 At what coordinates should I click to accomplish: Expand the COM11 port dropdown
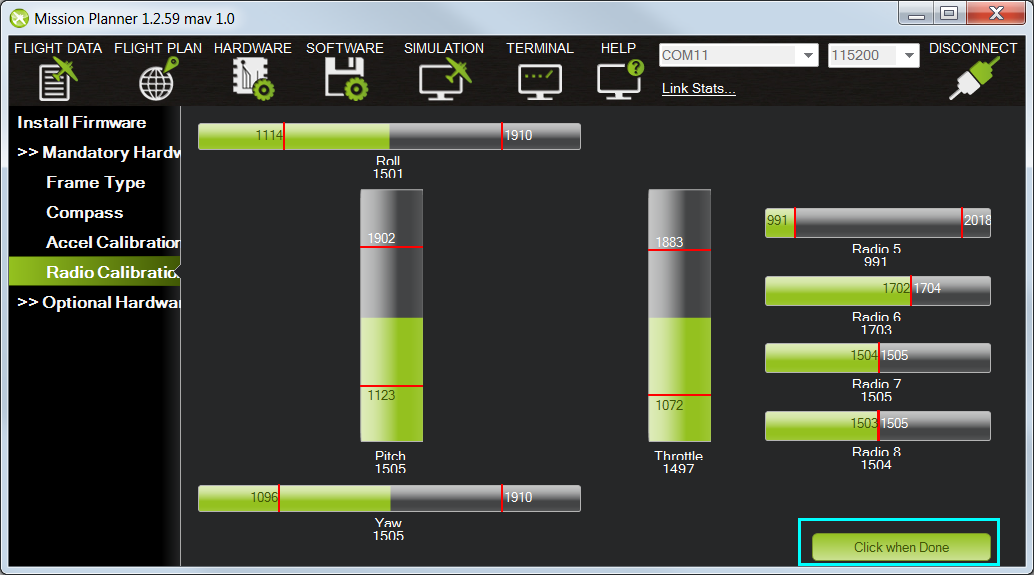tap(808, 56)
